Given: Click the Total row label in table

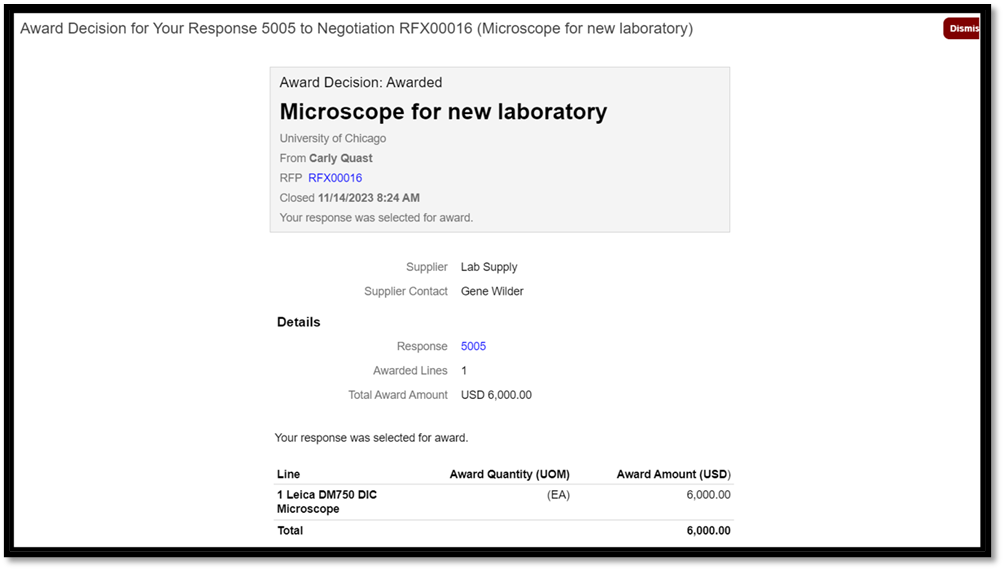Looking at the screenshot, I should (290, 531).
